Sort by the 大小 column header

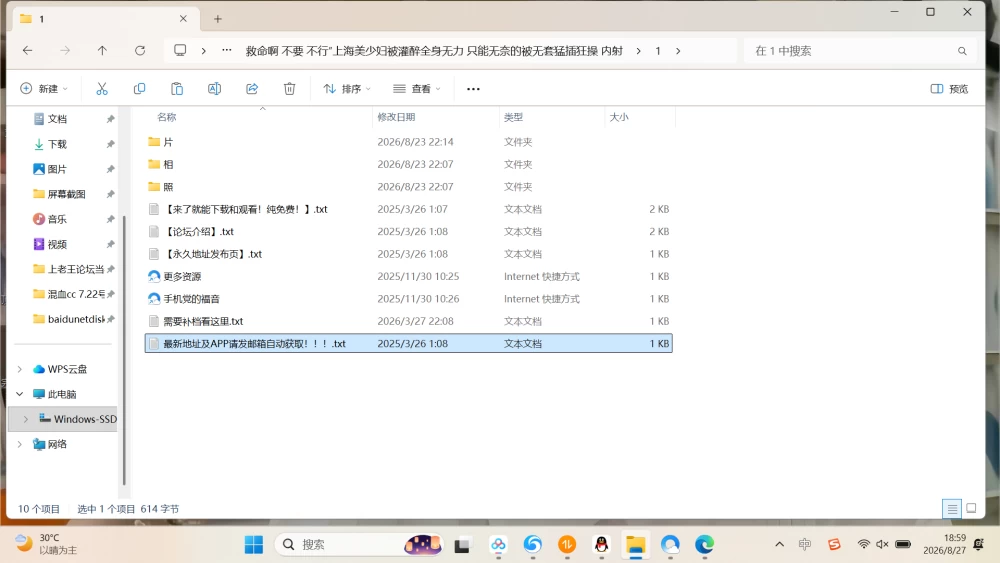tap(619, 117)
